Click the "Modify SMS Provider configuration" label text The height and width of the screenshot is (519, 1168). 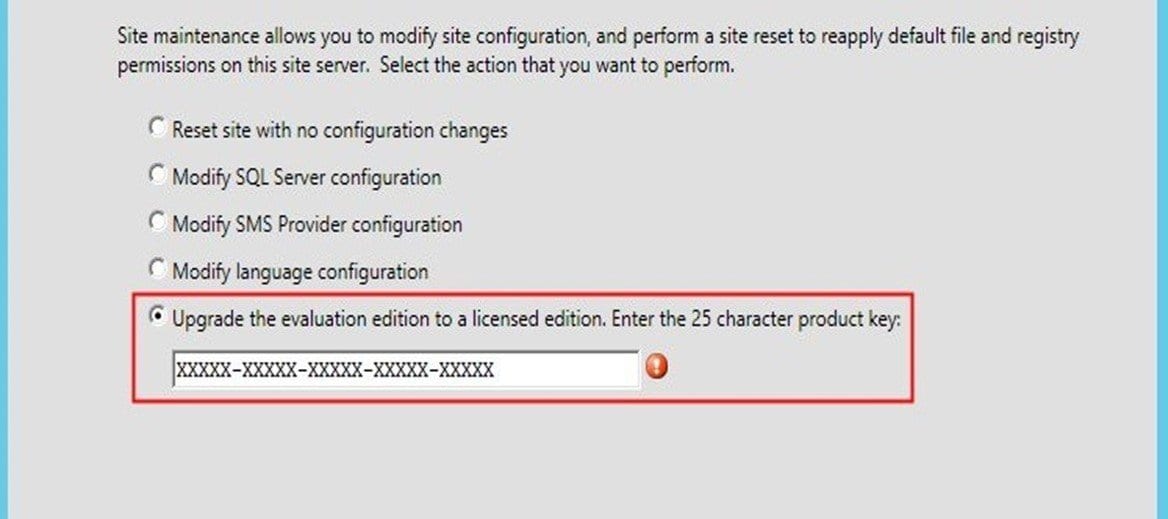click(x=317, y=225)
